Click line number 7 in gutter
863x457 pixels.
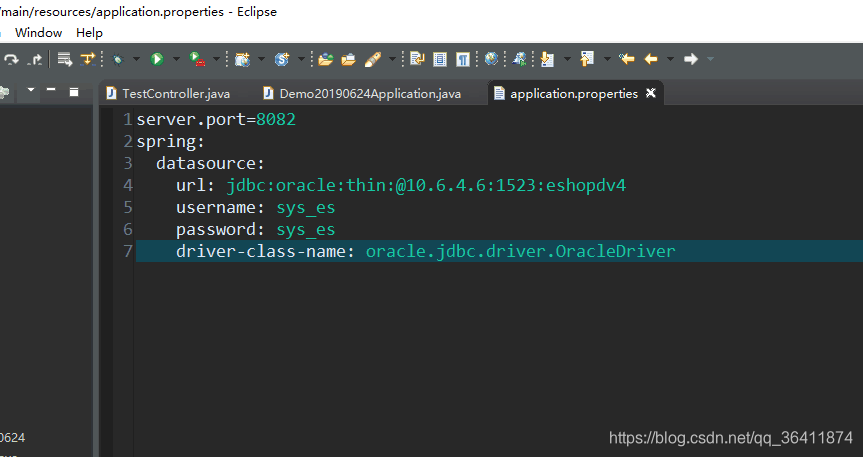(128, 252)
